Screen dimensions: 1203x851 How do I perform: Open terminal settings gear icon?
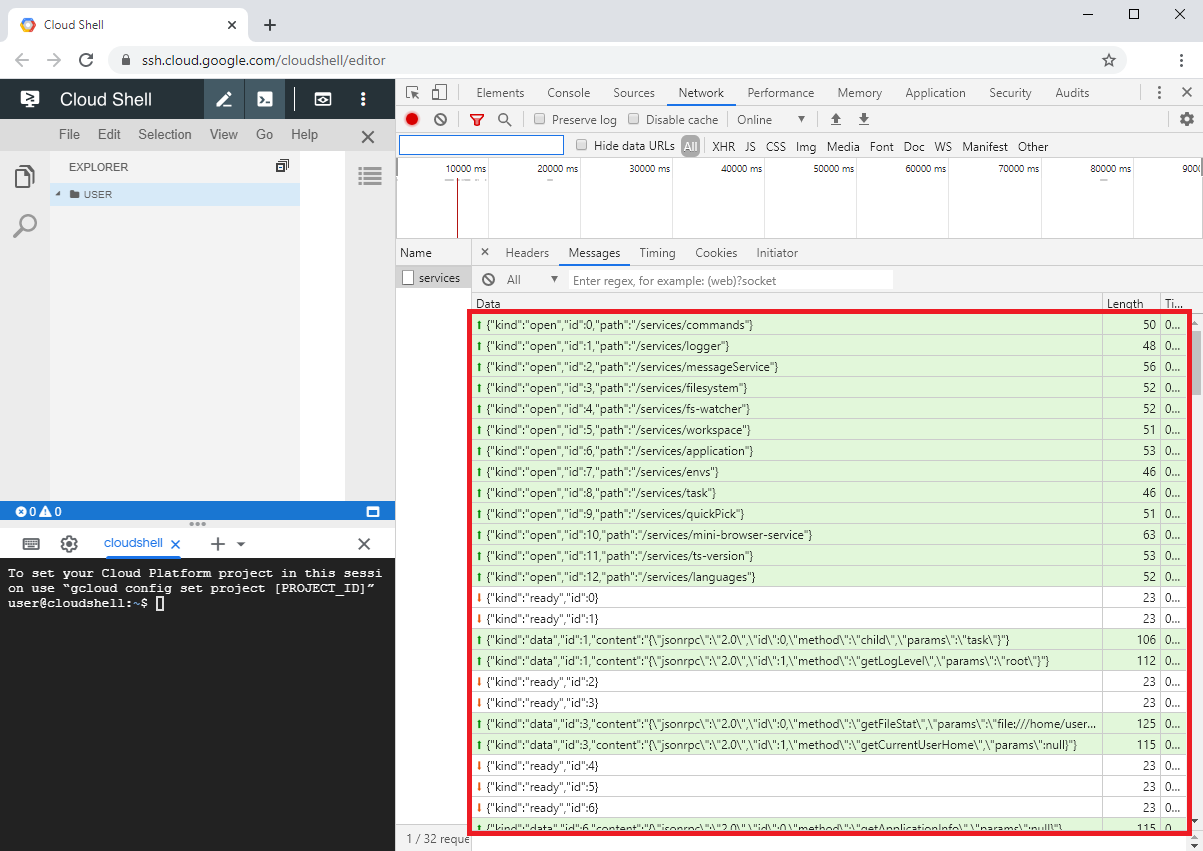click(x=69, y=544)
